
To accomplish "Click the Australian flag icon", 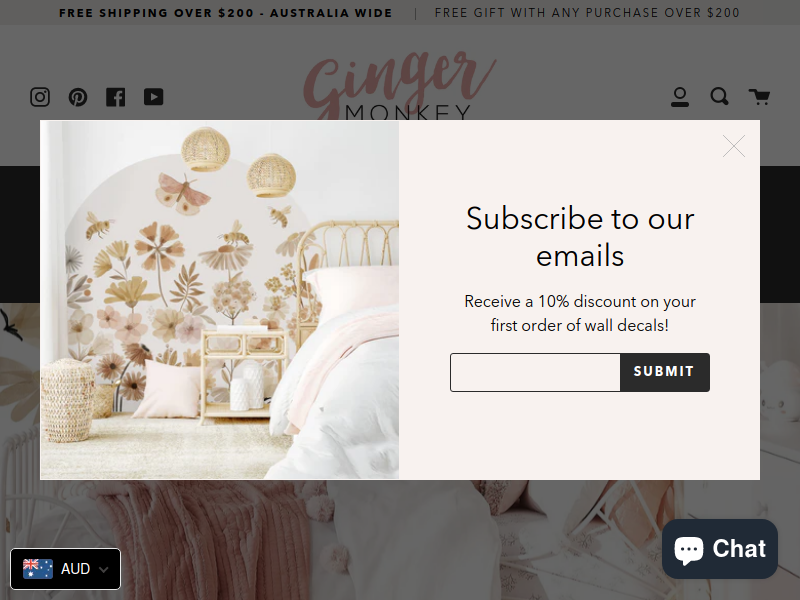I will point(38,569).
